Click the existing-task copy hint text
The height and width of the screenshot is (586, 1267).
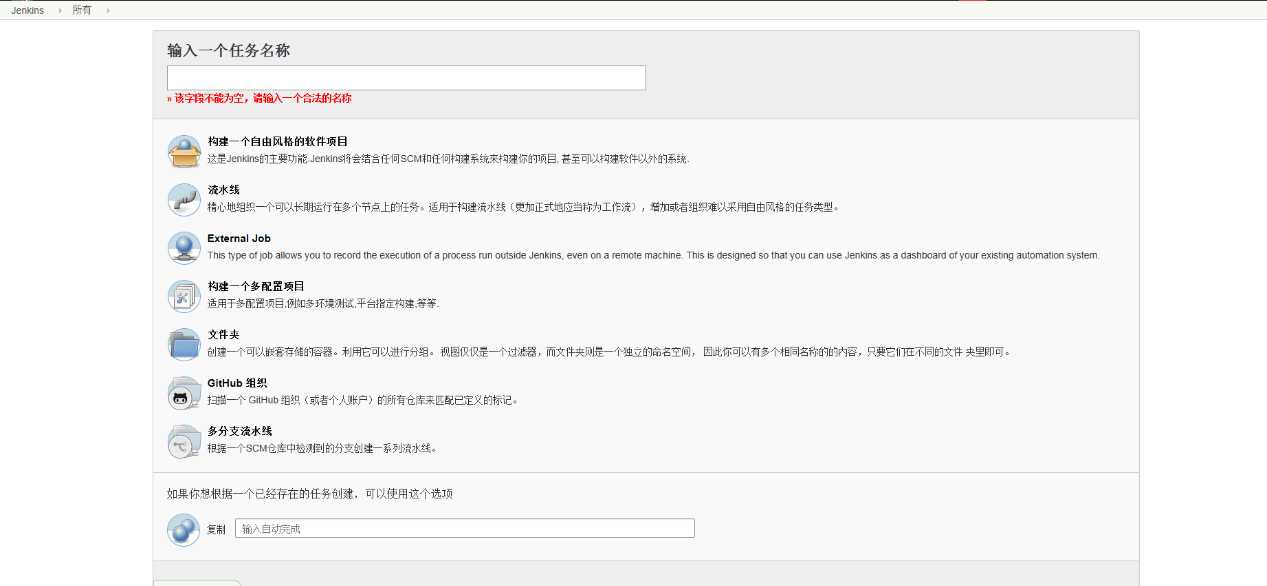(310, 493)
